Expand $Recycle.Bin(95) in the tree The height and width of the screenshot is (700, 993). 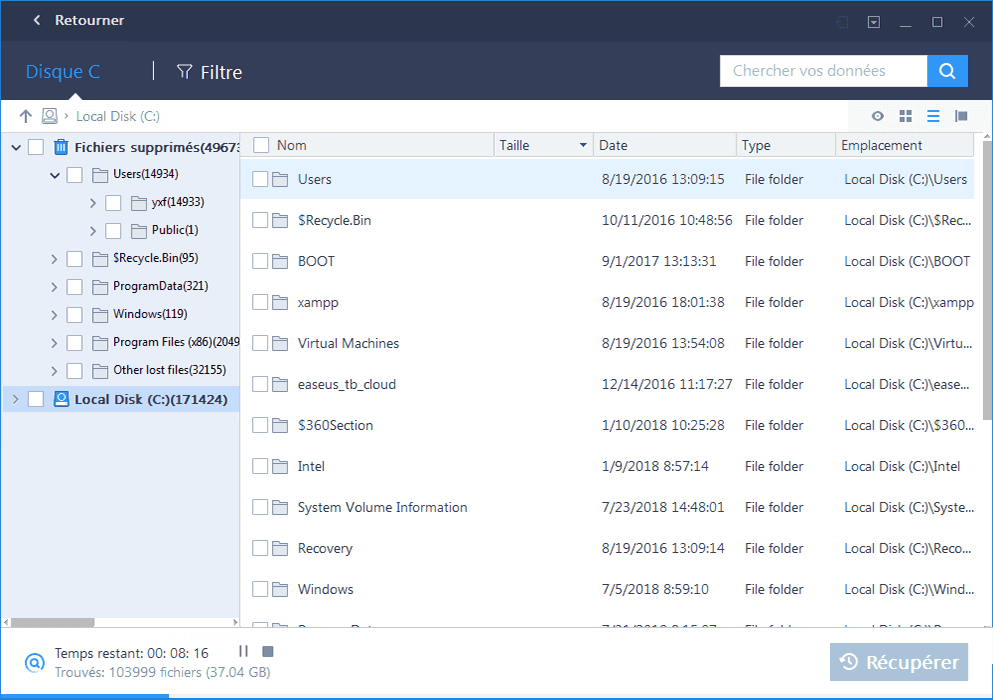tap(54, 258)
